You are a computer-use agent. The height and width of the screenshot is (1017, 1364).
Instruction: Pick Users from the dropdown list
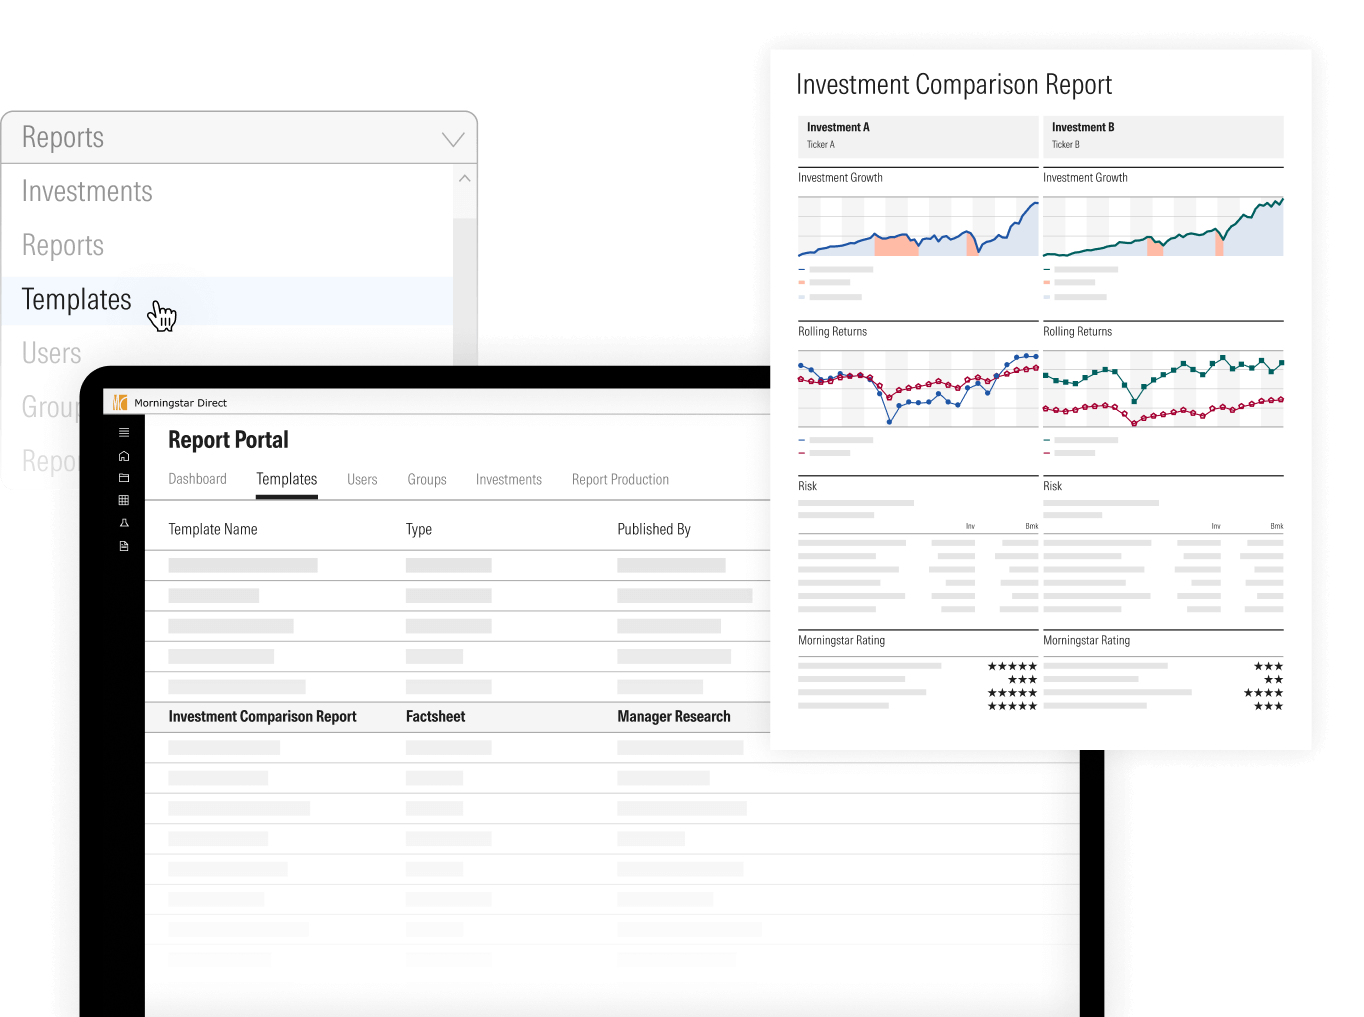[x=52, y=354]
